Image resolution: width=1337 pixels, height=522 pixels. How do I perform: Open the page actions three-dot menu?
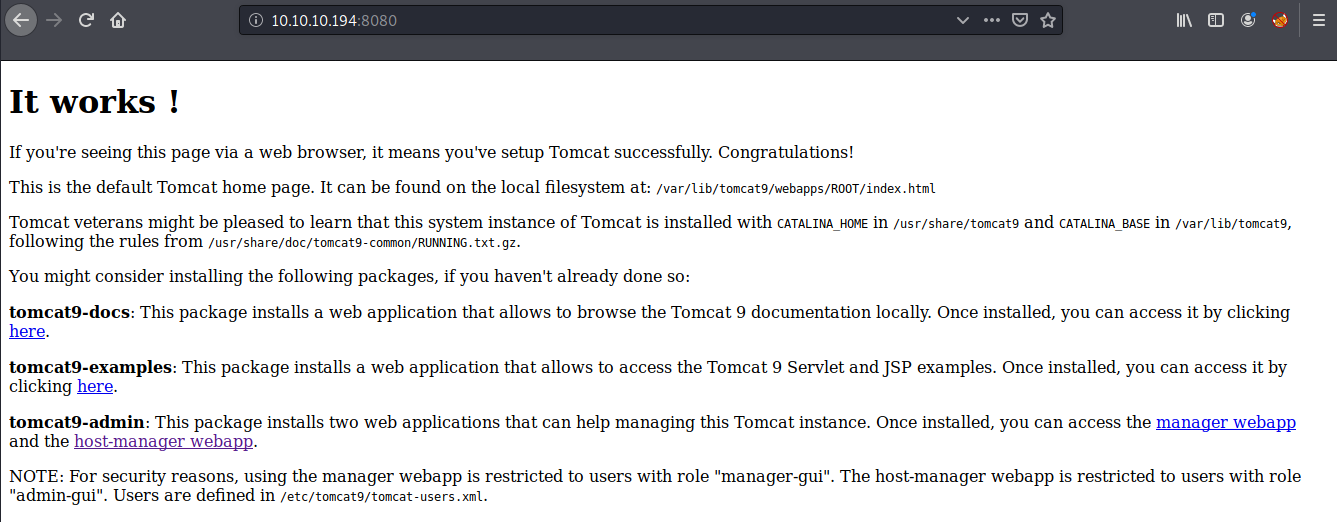pyautogui.click(x=991, y=20)
